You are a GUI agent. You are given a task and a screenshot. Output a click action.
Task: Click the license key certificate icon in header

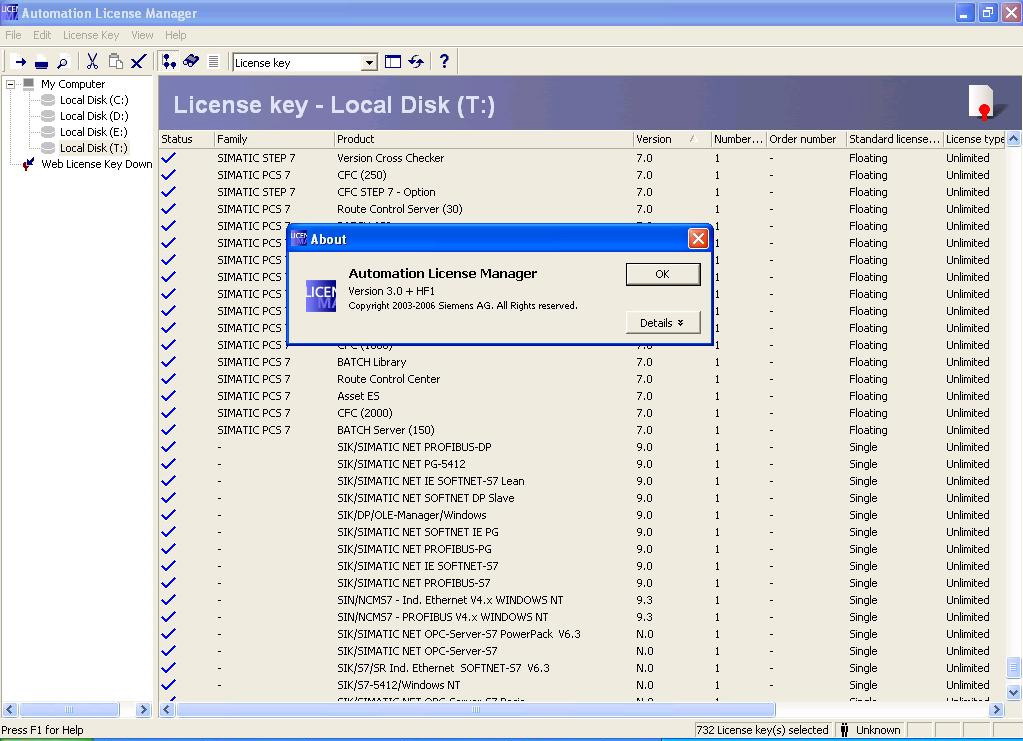tap(983, 103)
